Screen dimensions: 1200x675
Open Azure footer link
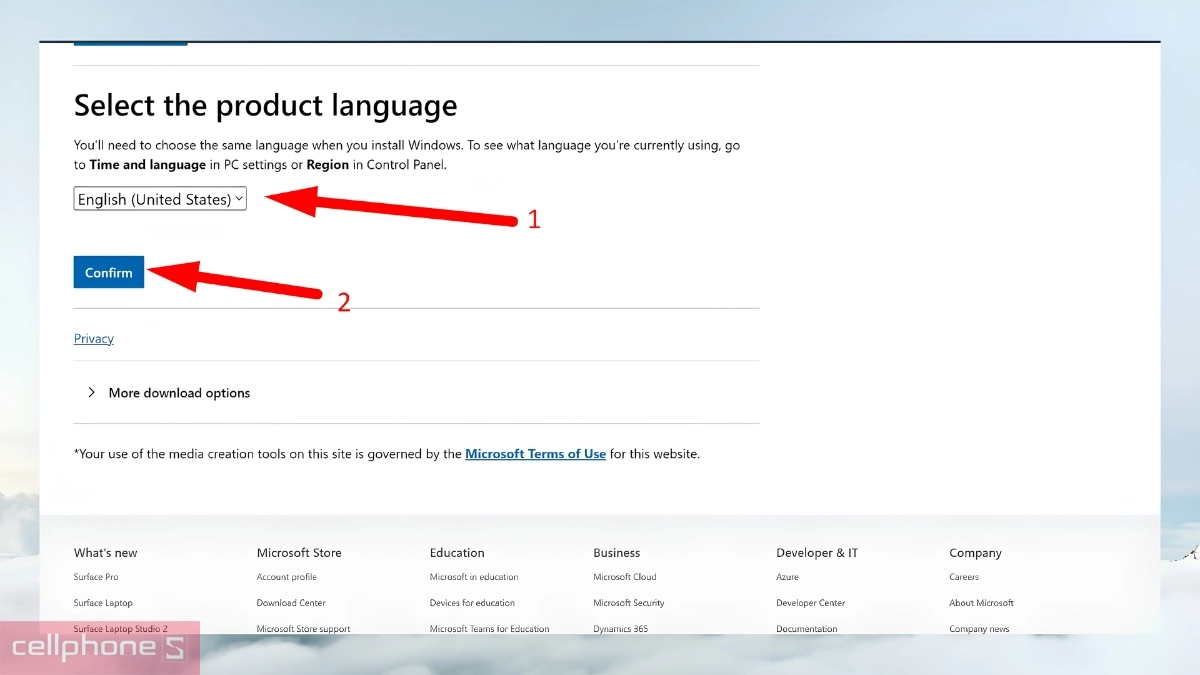[787, 577]
